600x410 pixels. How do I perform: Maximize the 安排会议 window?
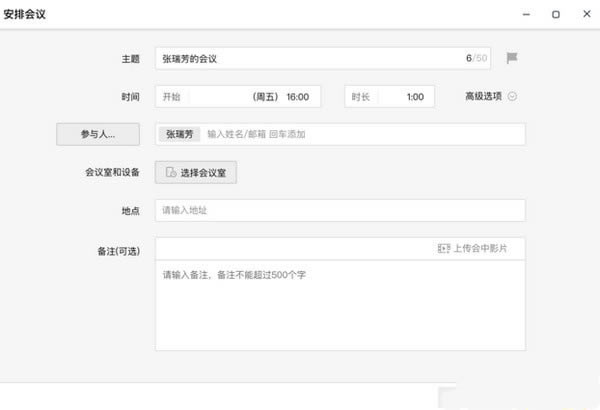click(556, 15)
